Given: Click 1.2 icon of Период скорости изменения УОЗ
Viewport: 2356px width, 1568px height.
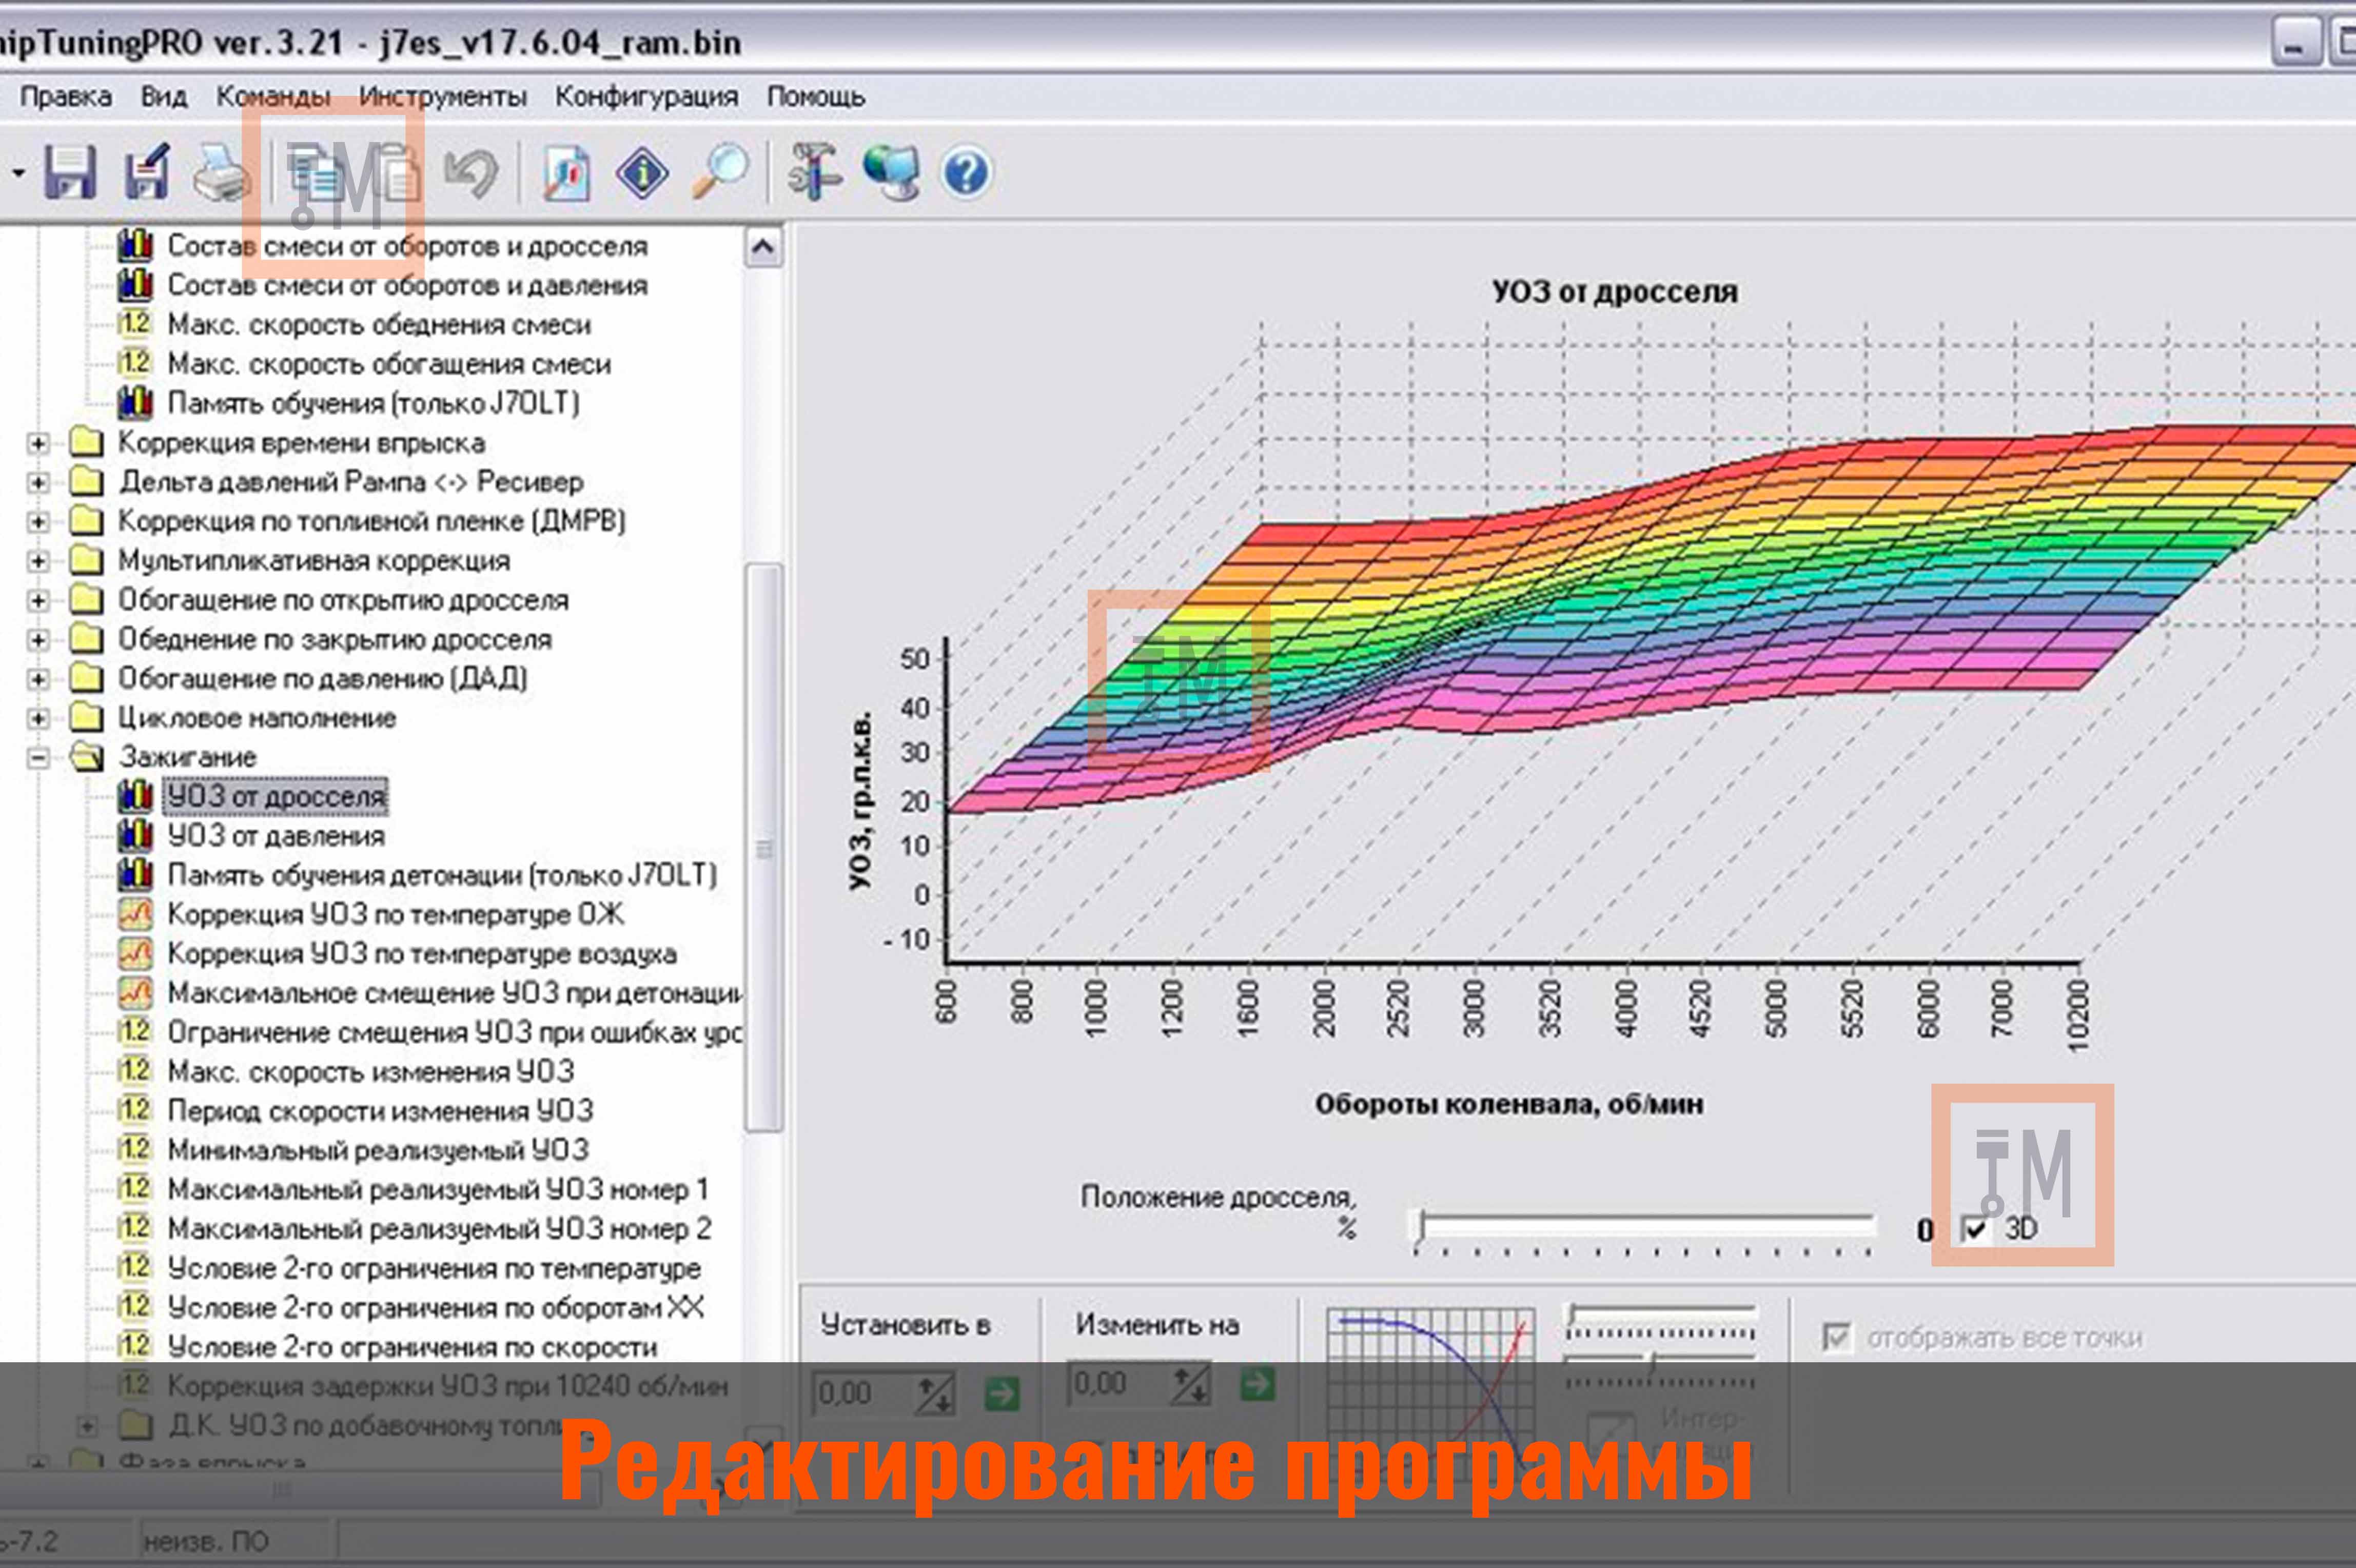Looking at the screenshot, I should [135, 1110].
